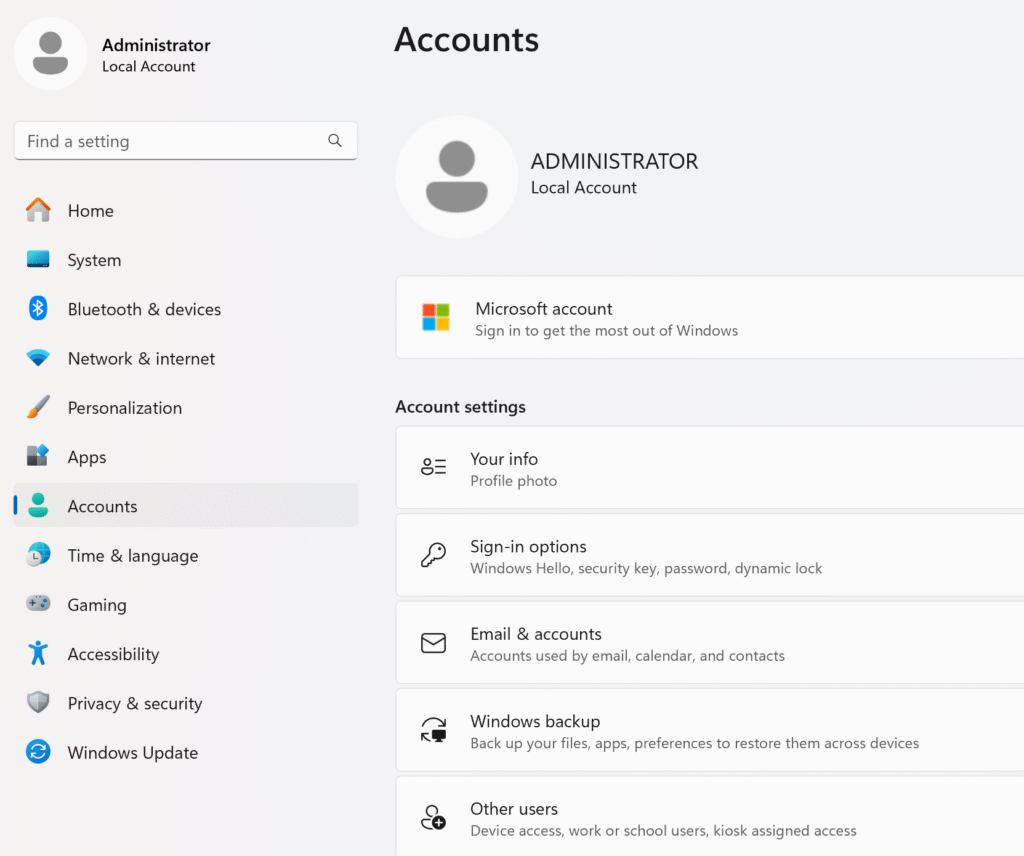The width and height of the screenshot is (1024, 856).
Task: Go to Apps in the sidebar
Action: pos(87,457)
